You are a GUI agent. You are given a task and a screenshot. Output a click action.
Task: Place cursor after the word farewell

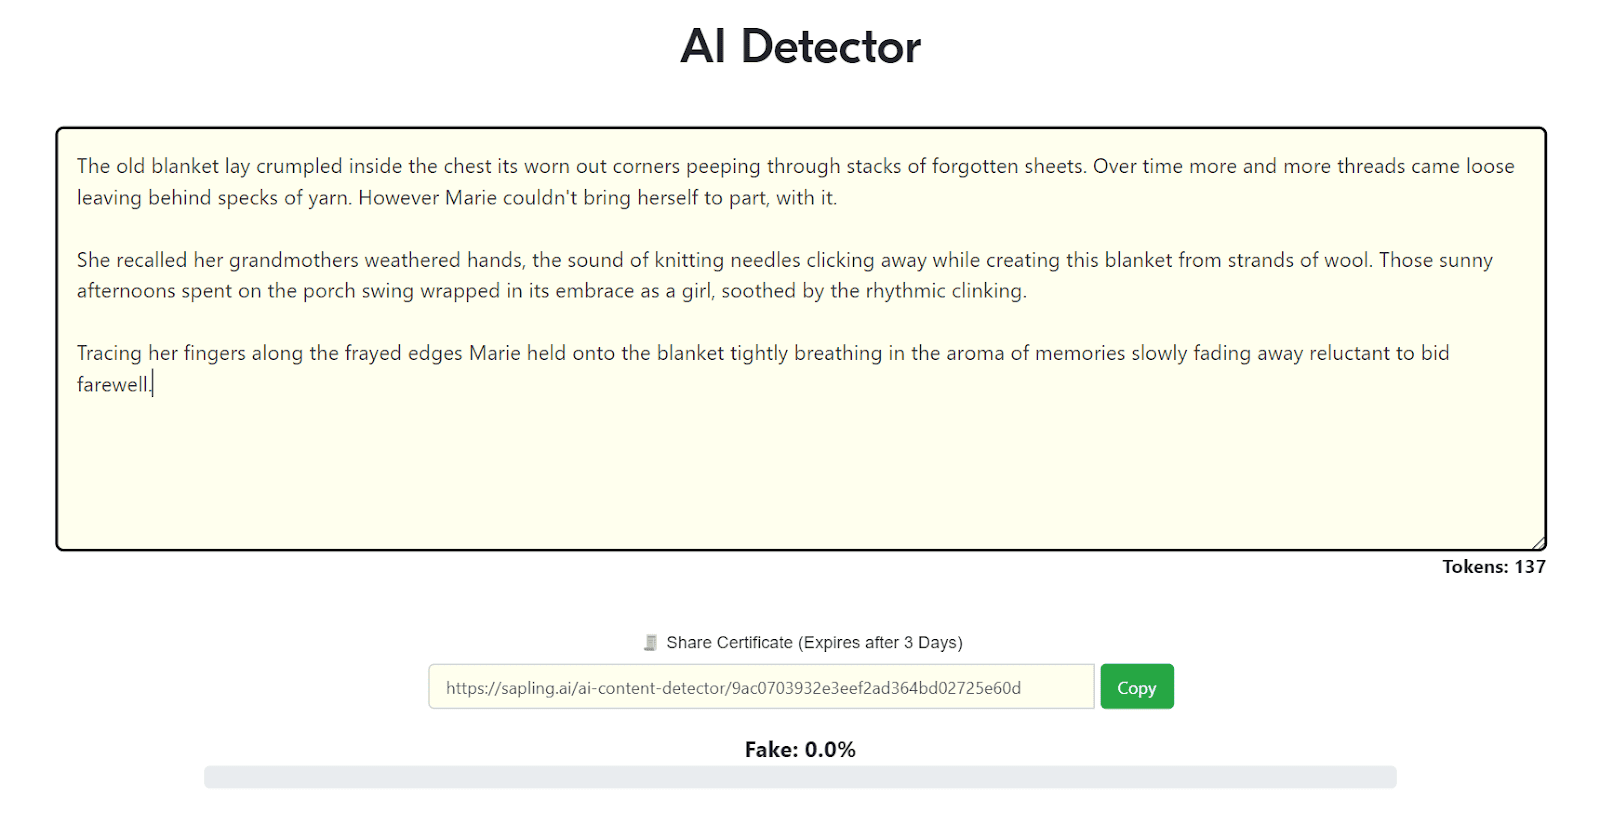pyautogui.click(x=152, y=384)
